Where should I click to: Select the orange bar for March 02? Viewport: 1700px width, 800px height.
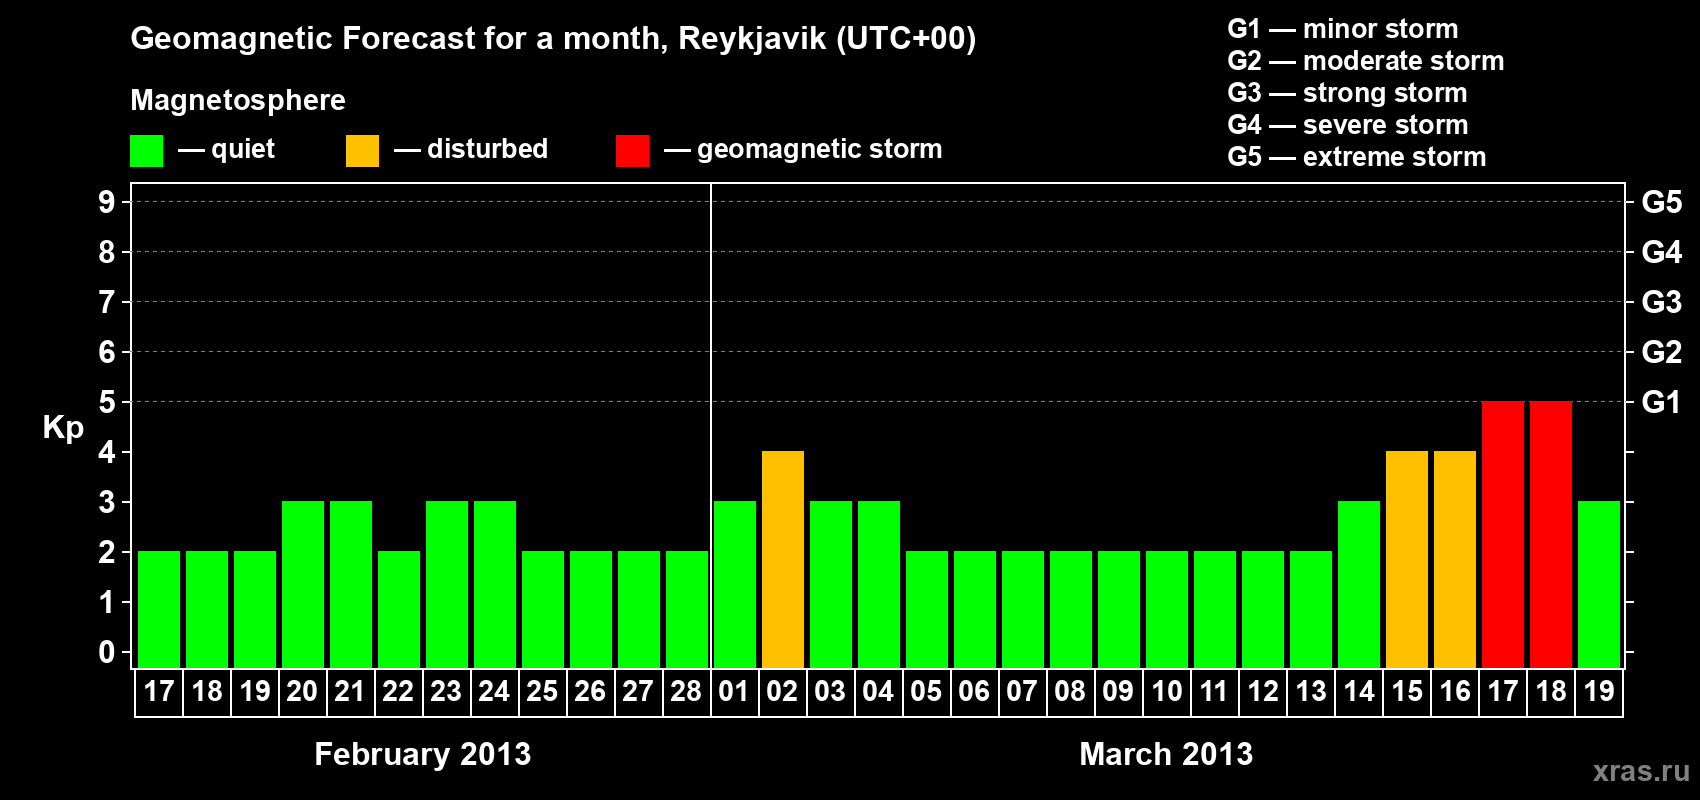click(x=783, y=560)
